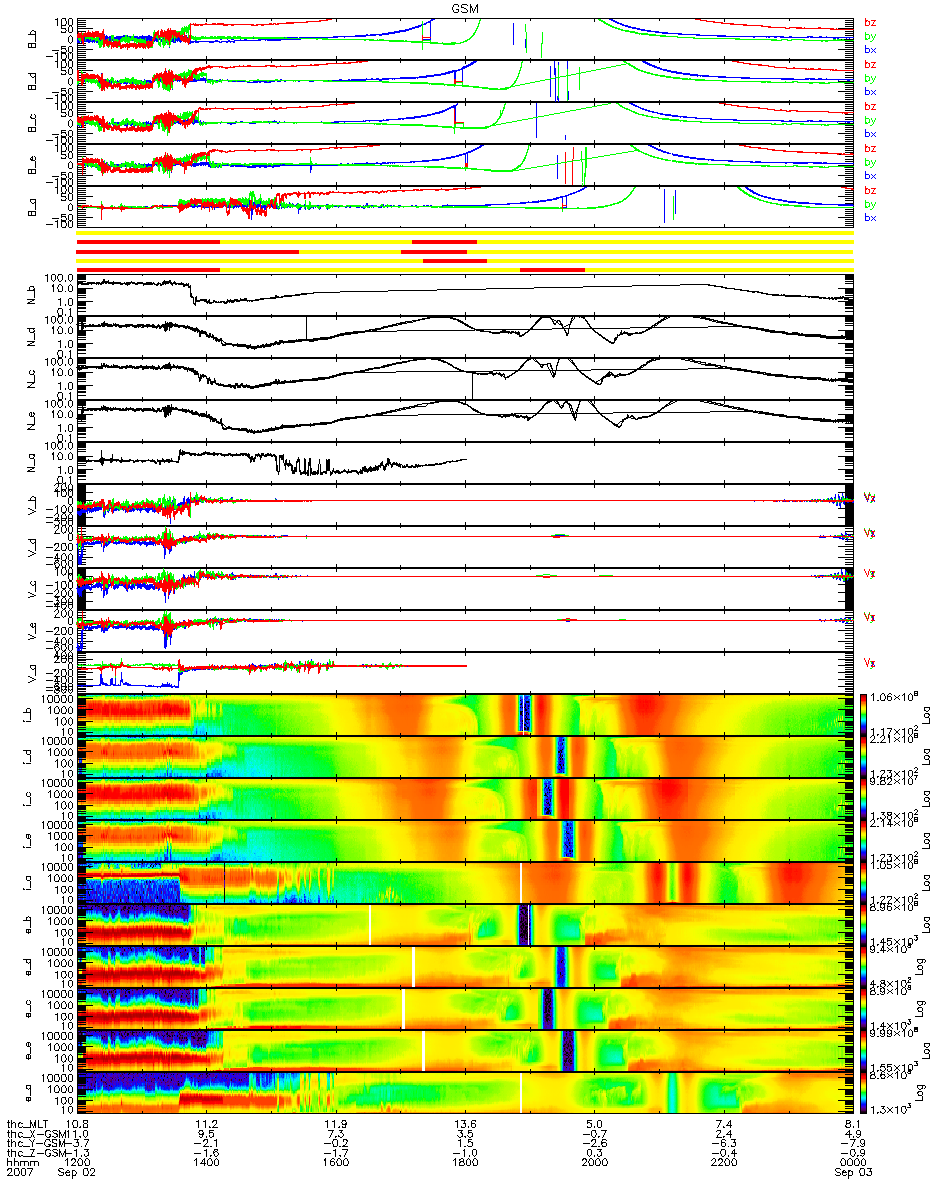Click the thc_MLT row label
Screen dimensions: 930x1200
click(27, 1124)
